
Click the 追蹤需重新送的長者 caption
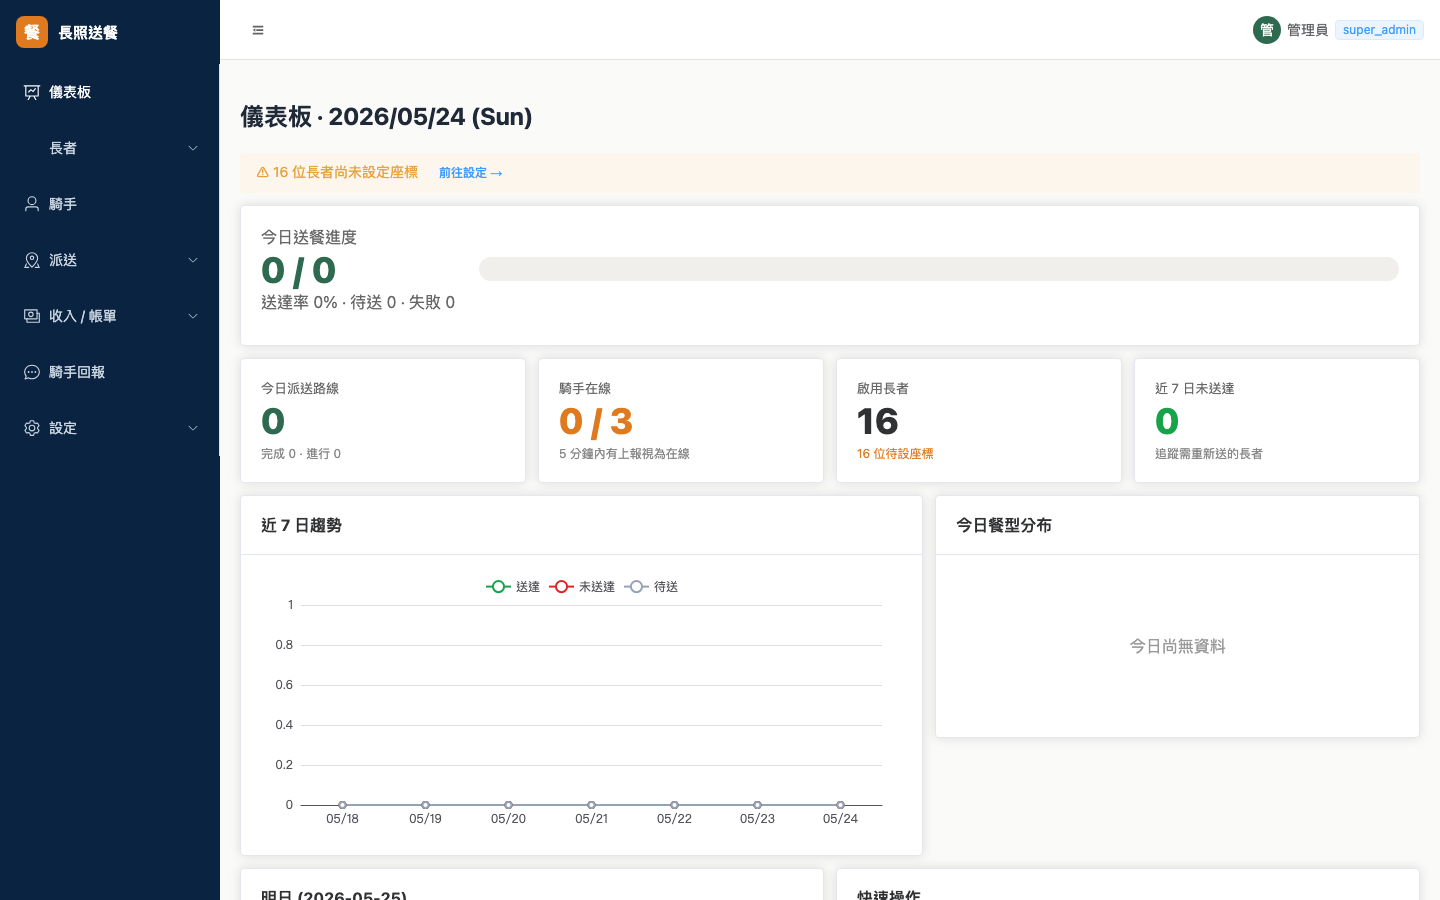(1208, 454)
